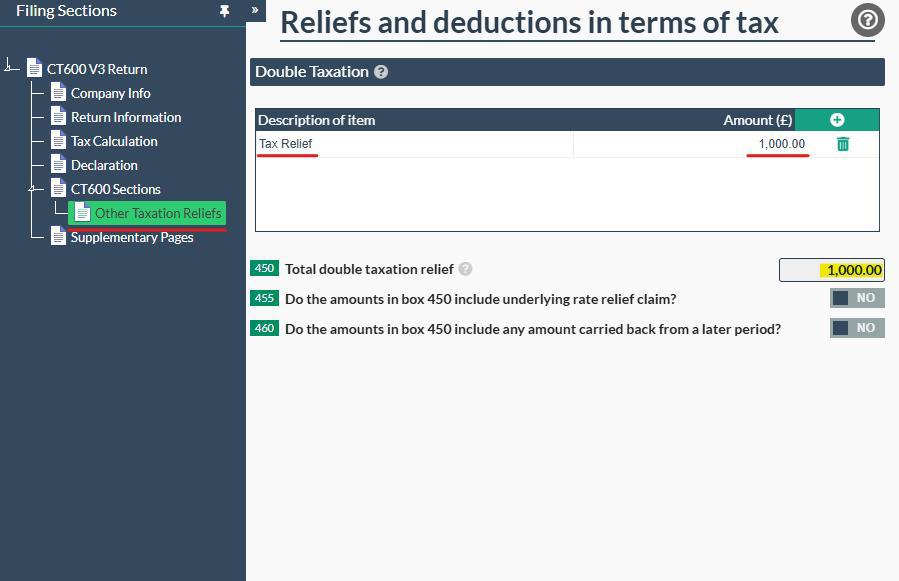Collapse sidebar with double chevron icon
Image resolution: width=899 pixels, height=581 pixels.
[x=255, y=10]
